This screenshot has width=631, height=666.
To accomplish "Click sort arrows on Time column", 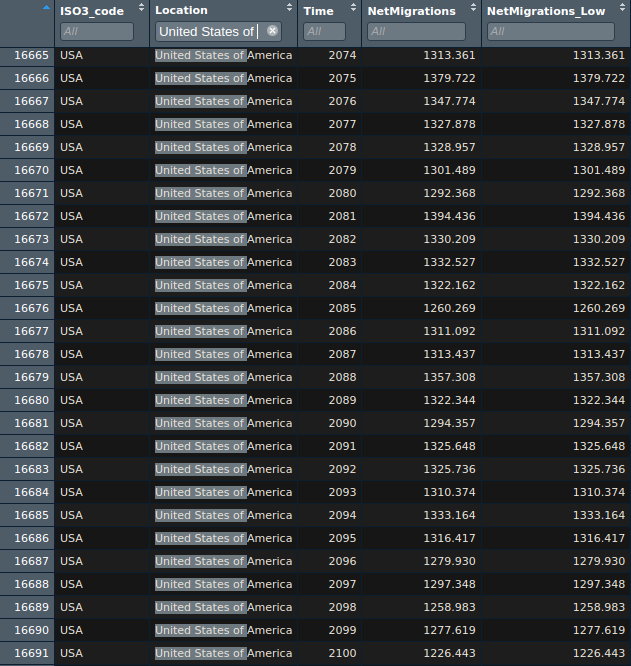I will 354,10.
